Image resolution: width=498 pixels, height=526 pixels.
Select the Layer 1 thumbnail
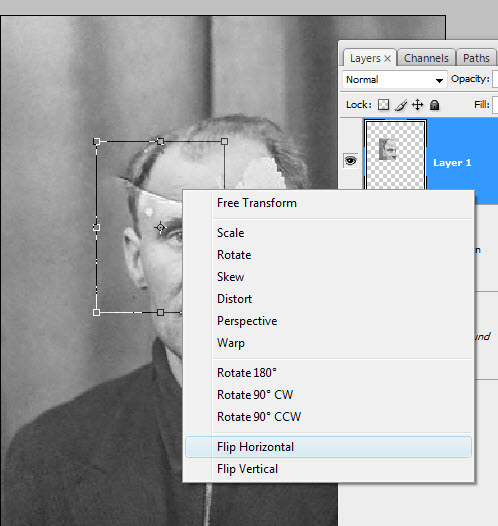(395, 155)
